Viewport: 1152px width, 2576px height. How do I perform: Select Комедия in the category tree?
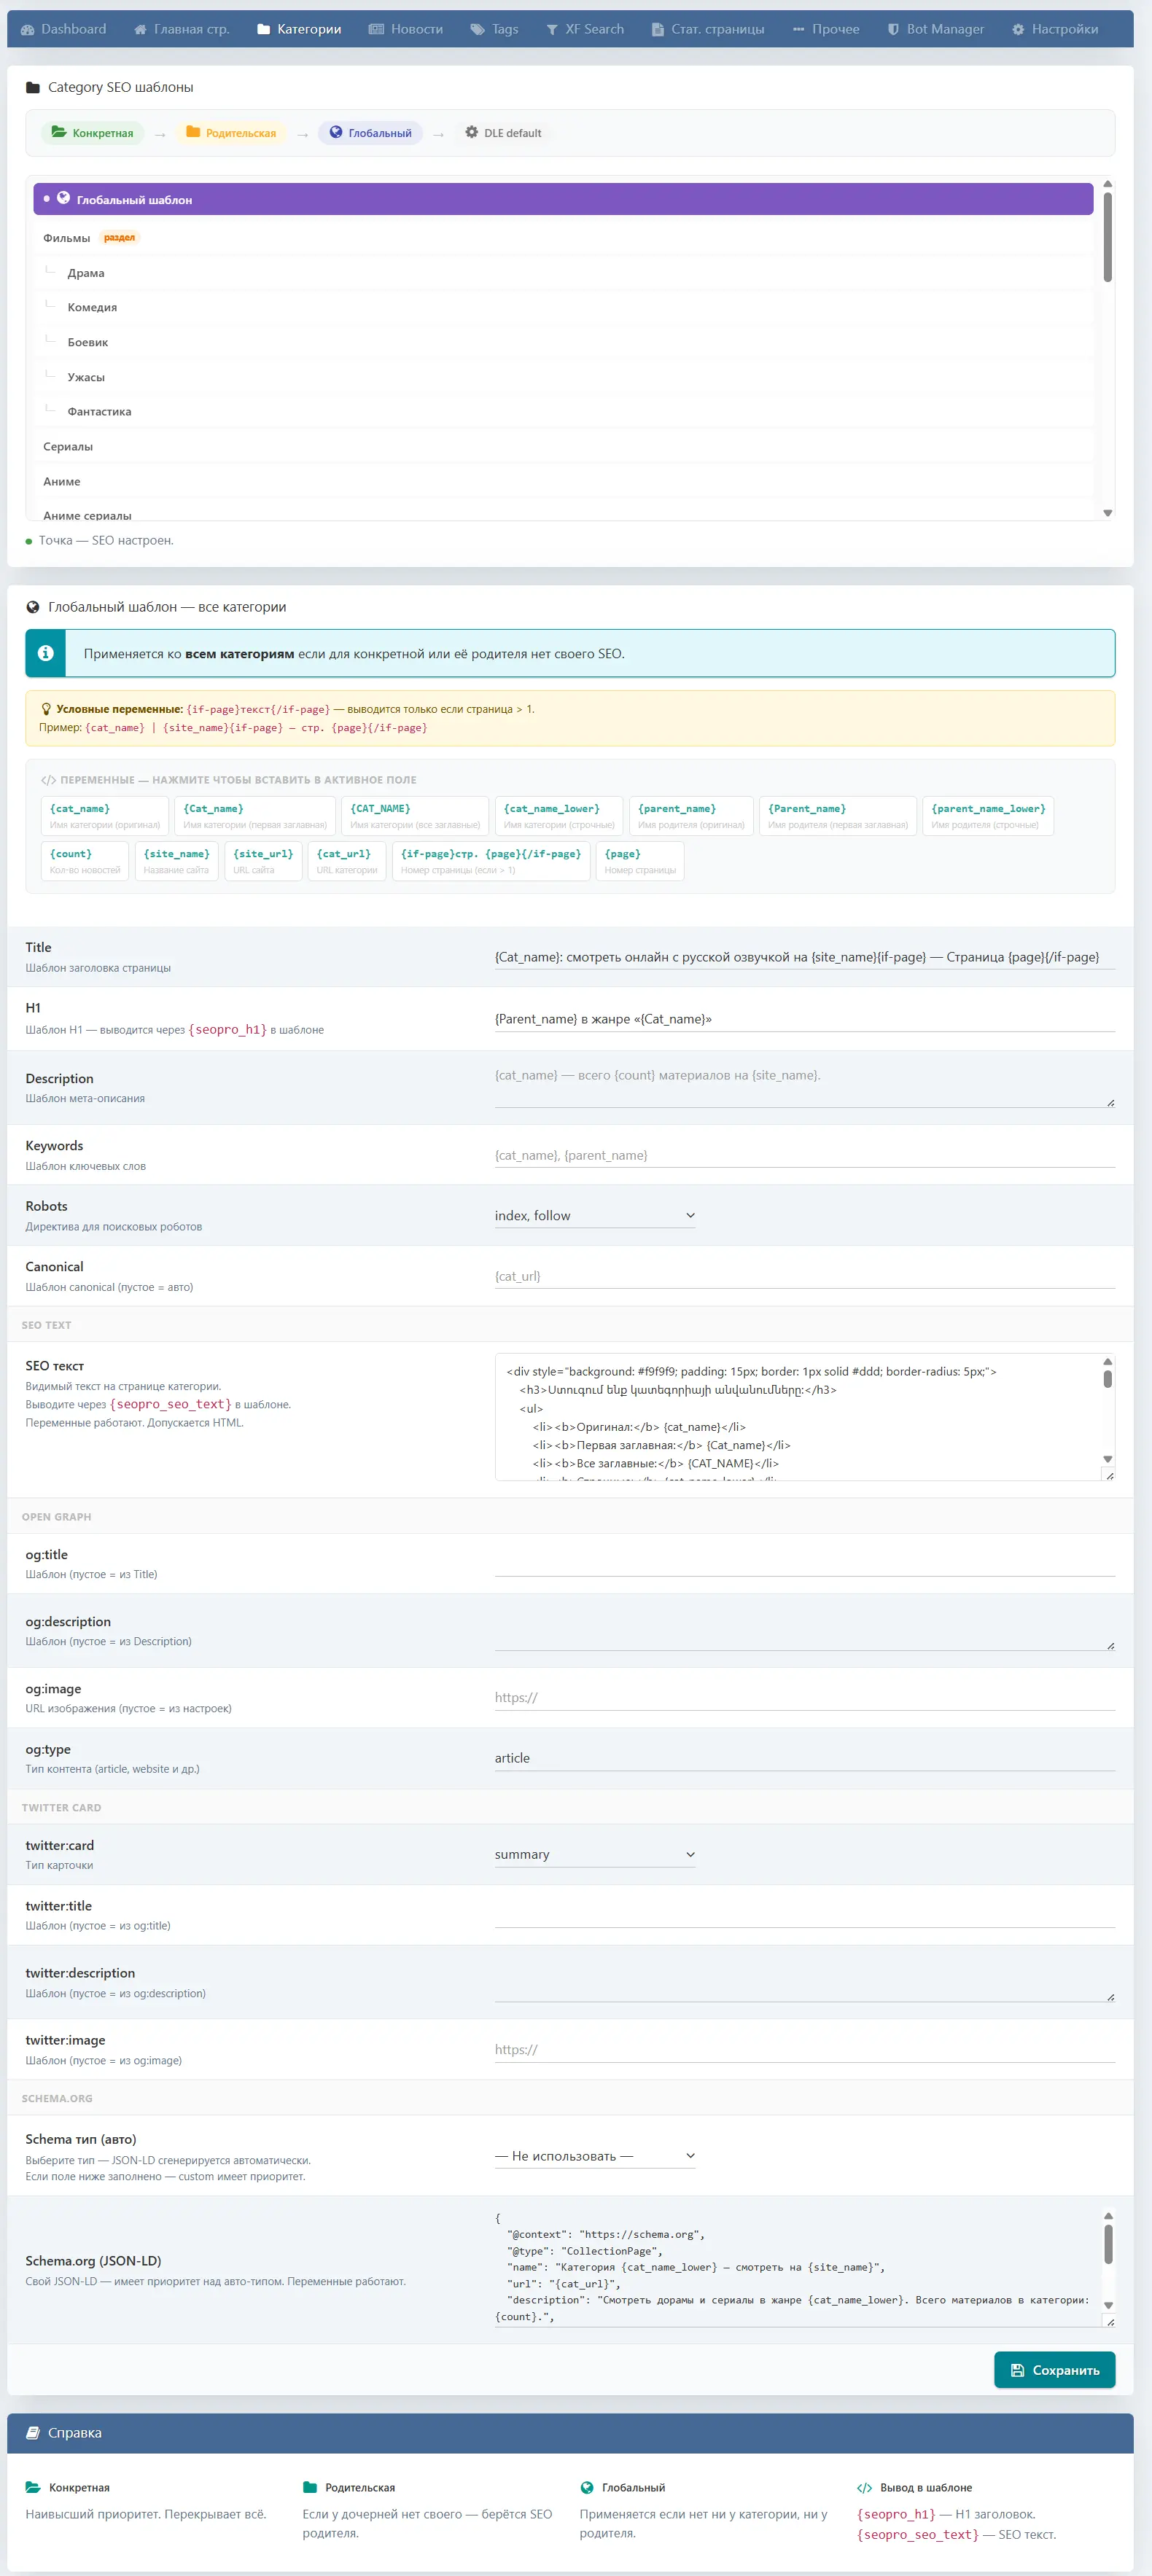92,307
